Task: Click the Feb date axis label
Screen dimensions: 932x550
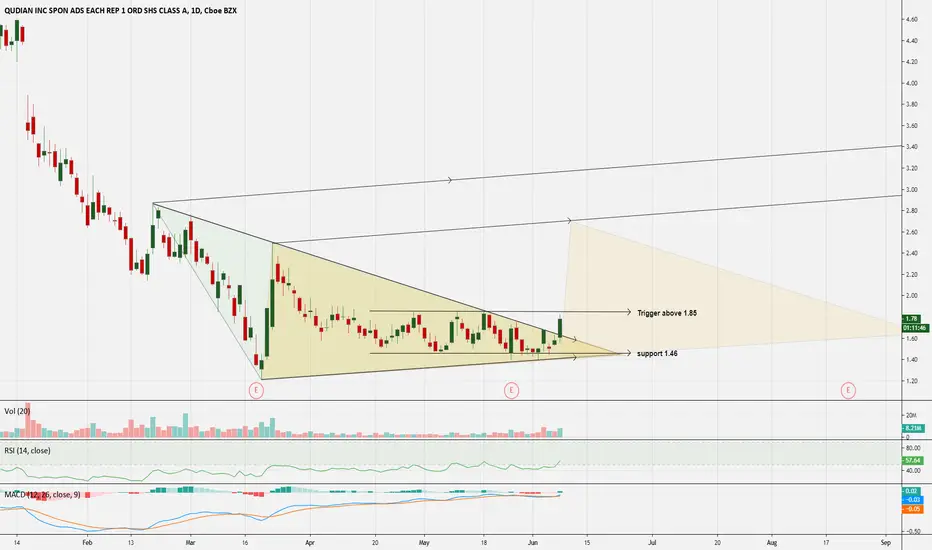Action: (87, 542)
